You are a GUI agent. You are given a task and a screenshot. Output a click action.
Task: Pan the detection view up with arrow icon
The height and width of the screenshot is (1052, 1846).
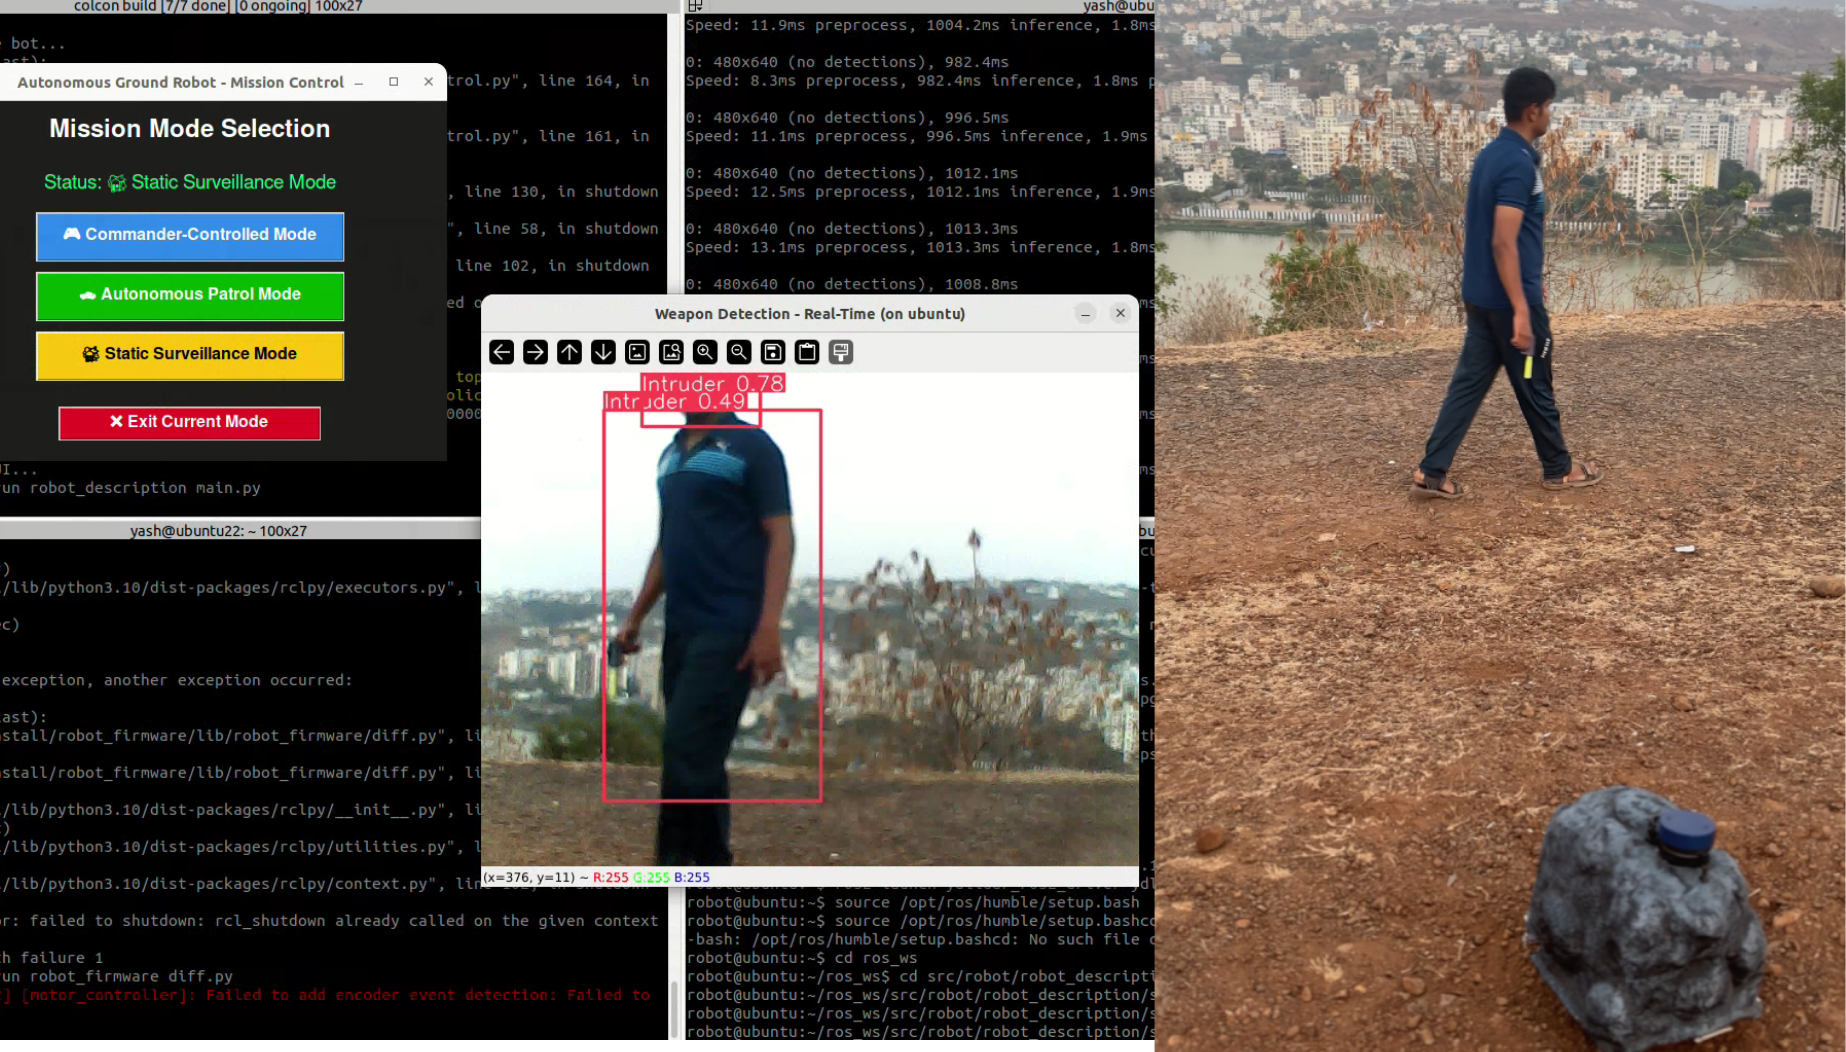(x=569, y=352)
